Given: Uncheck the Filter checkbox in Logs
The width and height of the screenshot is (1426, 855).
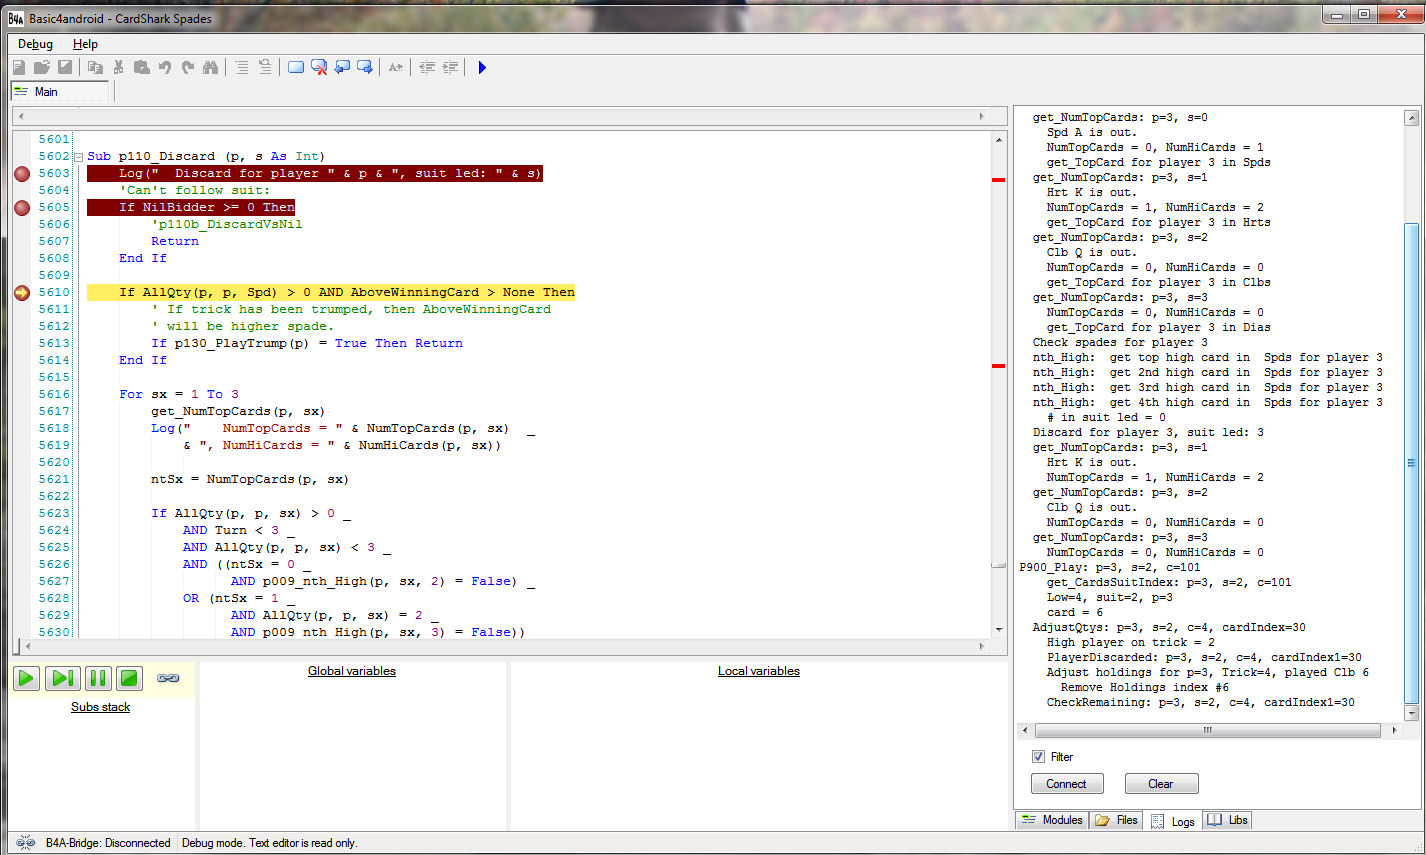Looking at the screenshot, I should pyautogui.click(x=1038, y=757).
